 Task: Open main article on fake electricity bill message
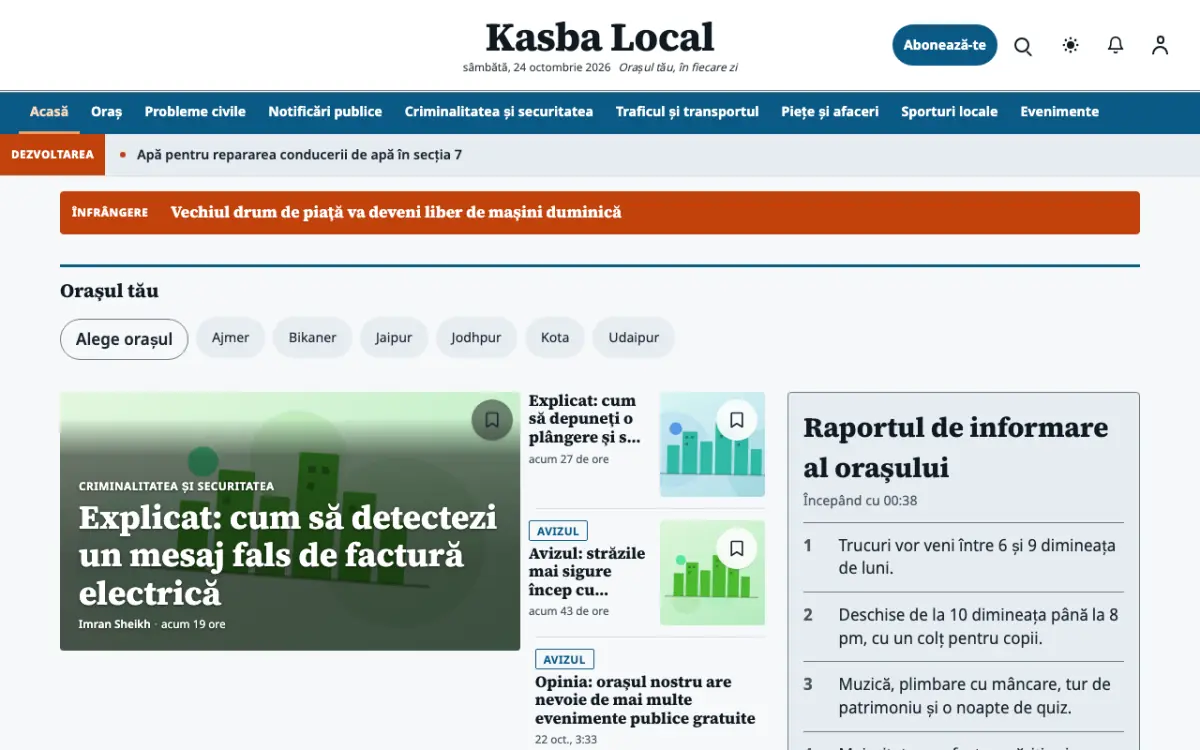(x=288, y=555)
